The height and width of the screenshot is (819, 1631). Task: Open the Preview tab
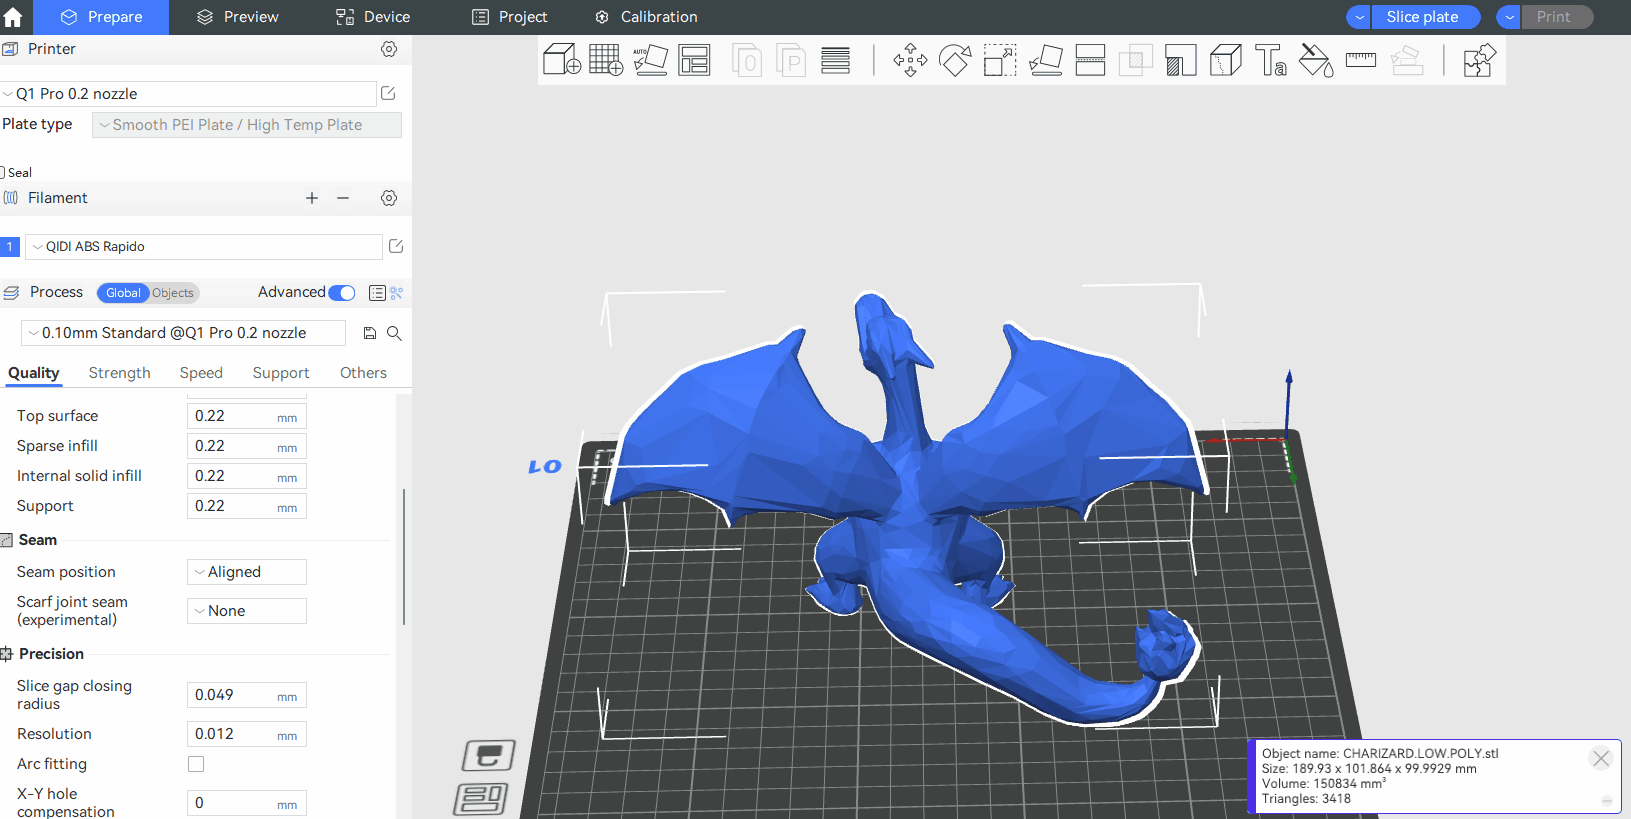[238, 17]
